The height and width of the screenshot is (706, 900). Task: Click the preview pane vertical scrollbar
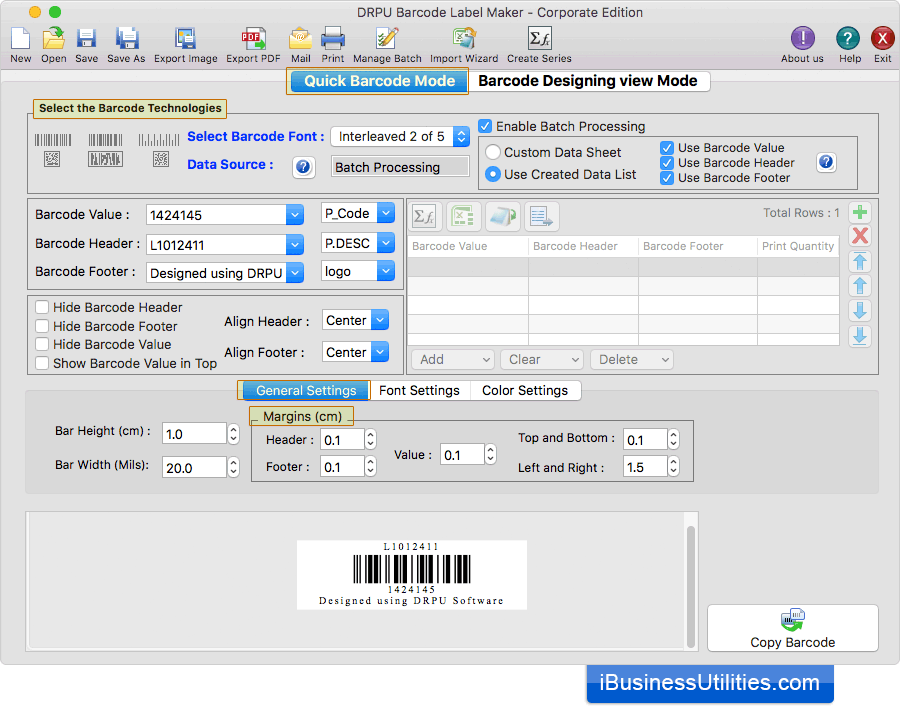690,585
